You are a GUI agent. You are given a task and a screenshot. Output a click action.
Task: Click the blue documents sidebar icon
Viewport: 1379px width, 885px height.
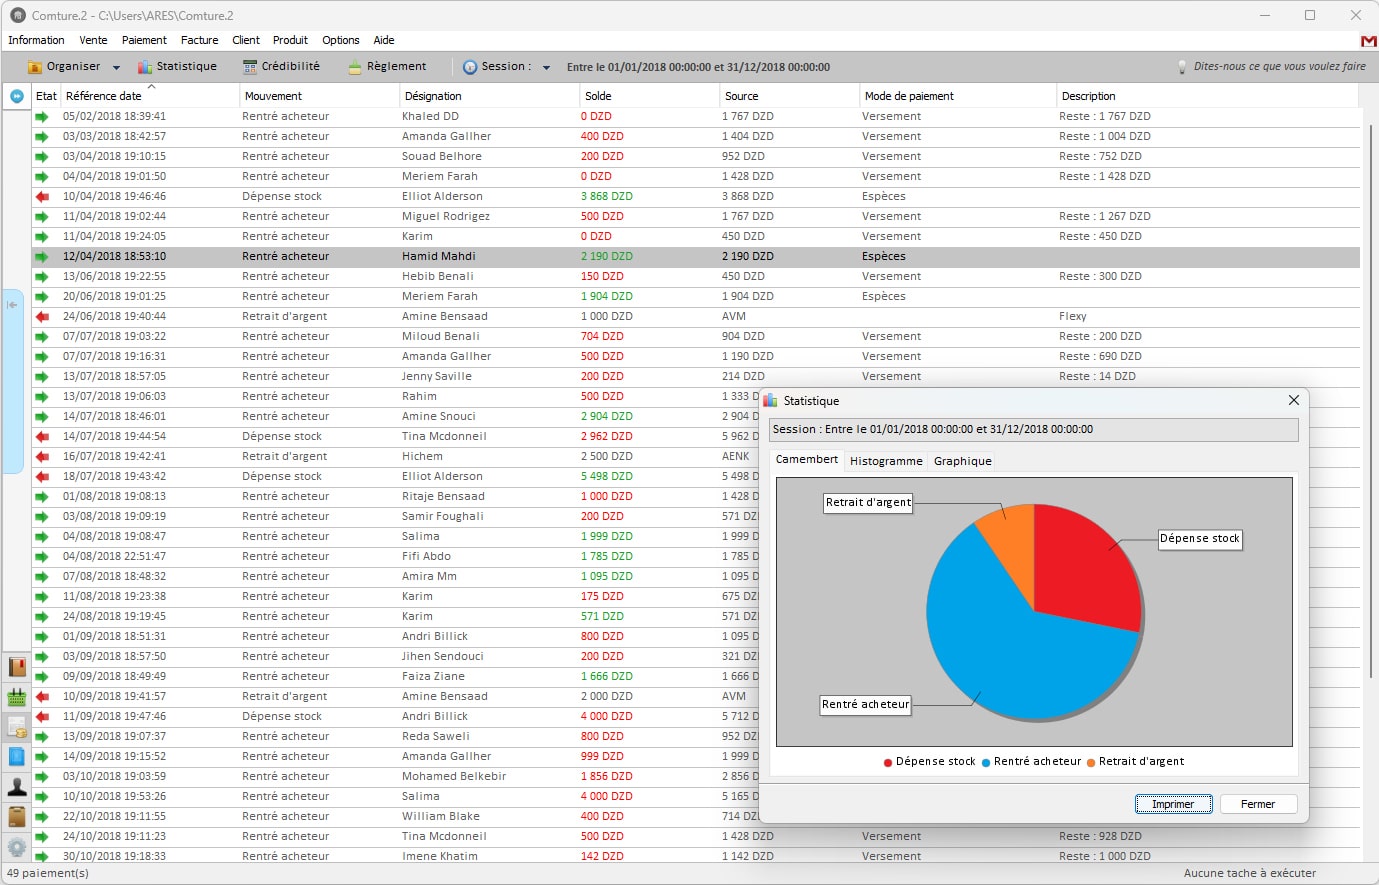coord(16,757)
